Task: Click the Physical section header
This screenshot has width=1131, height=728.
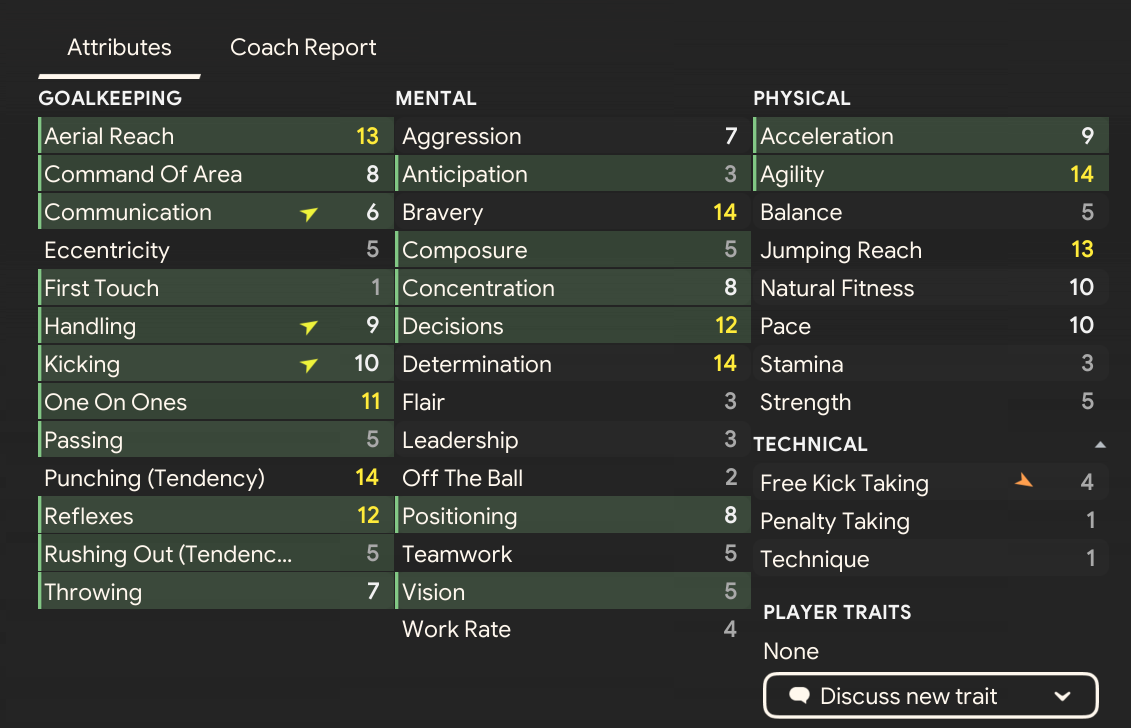Action: tap(802, 98)
